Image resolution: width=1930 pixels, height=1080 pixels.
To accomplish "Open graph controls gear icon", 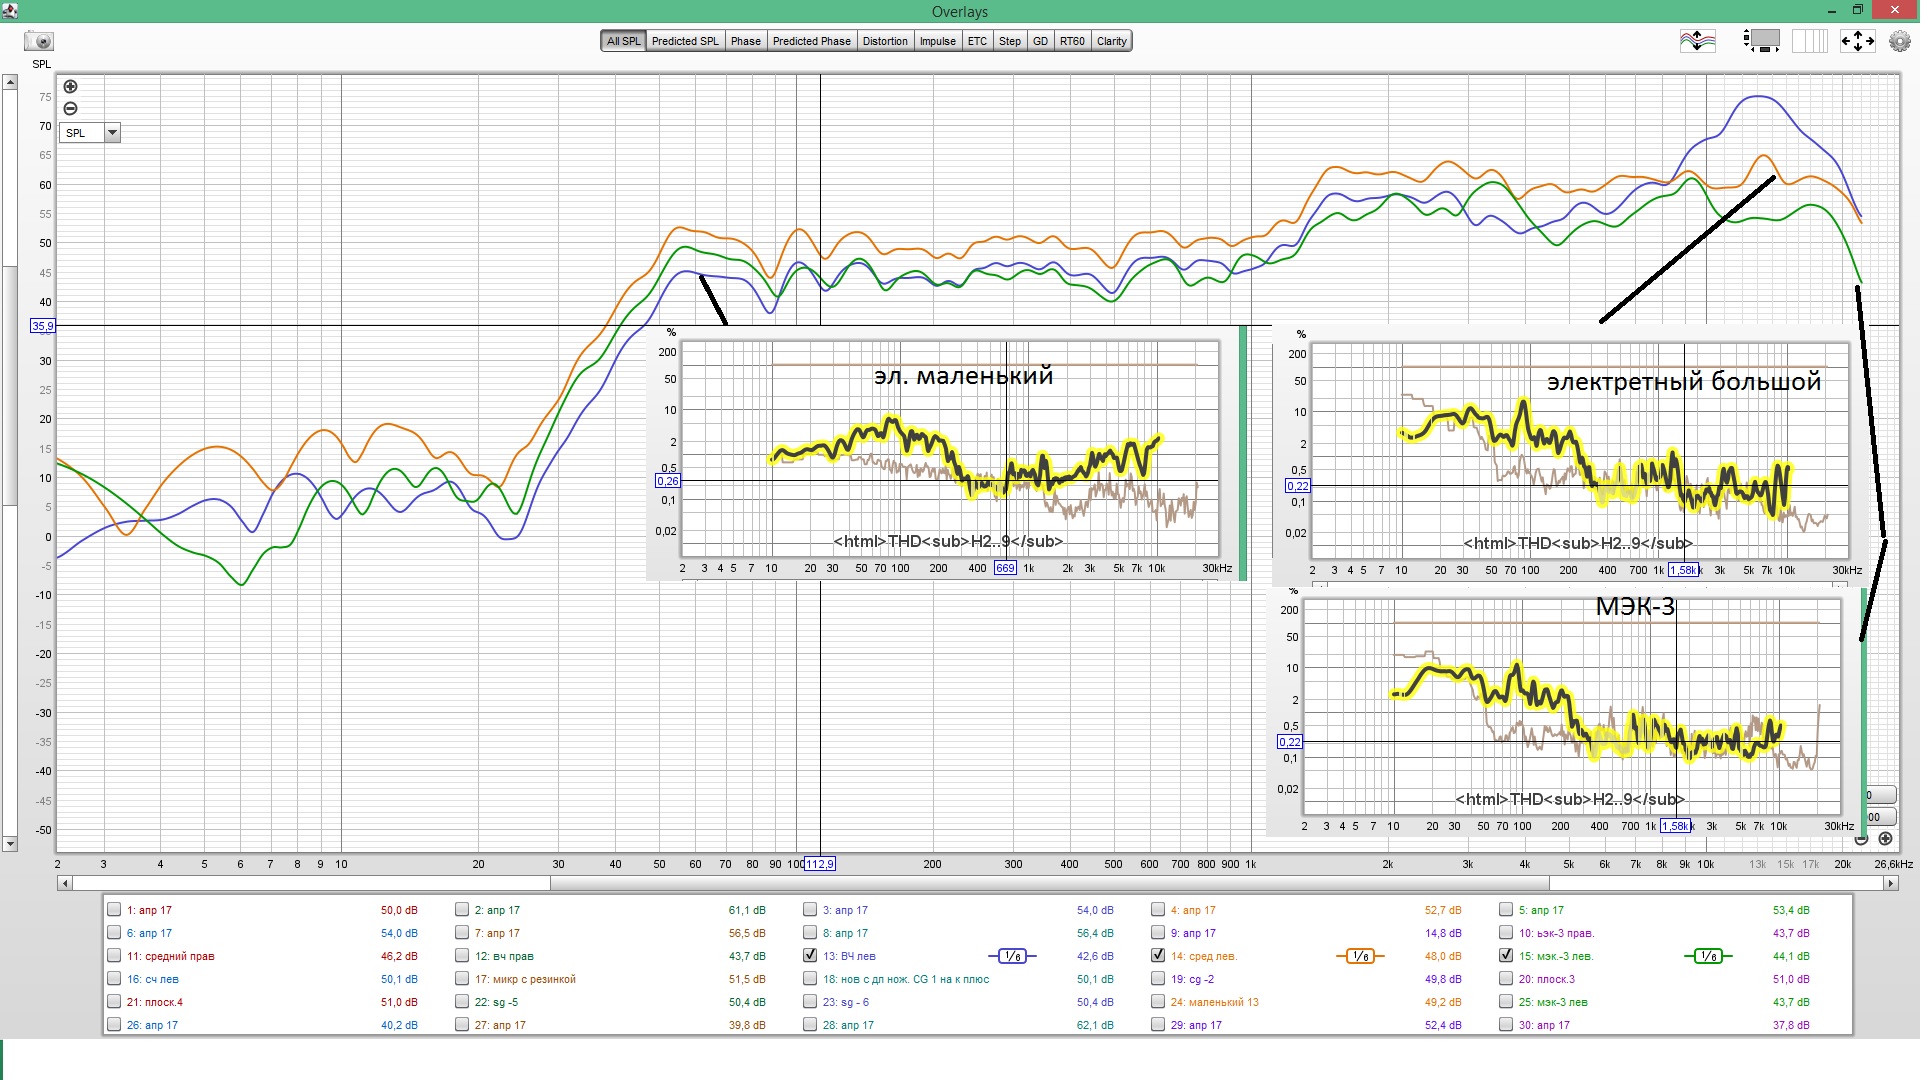I will click(1899, 41).
